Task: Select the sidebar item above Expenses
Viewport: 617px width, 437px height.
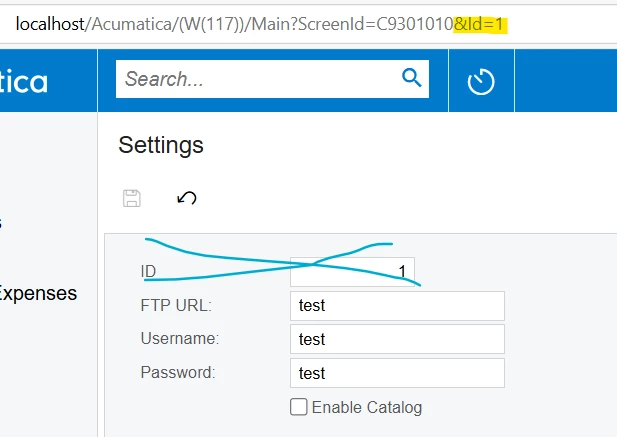Action: tap(3, 224)
